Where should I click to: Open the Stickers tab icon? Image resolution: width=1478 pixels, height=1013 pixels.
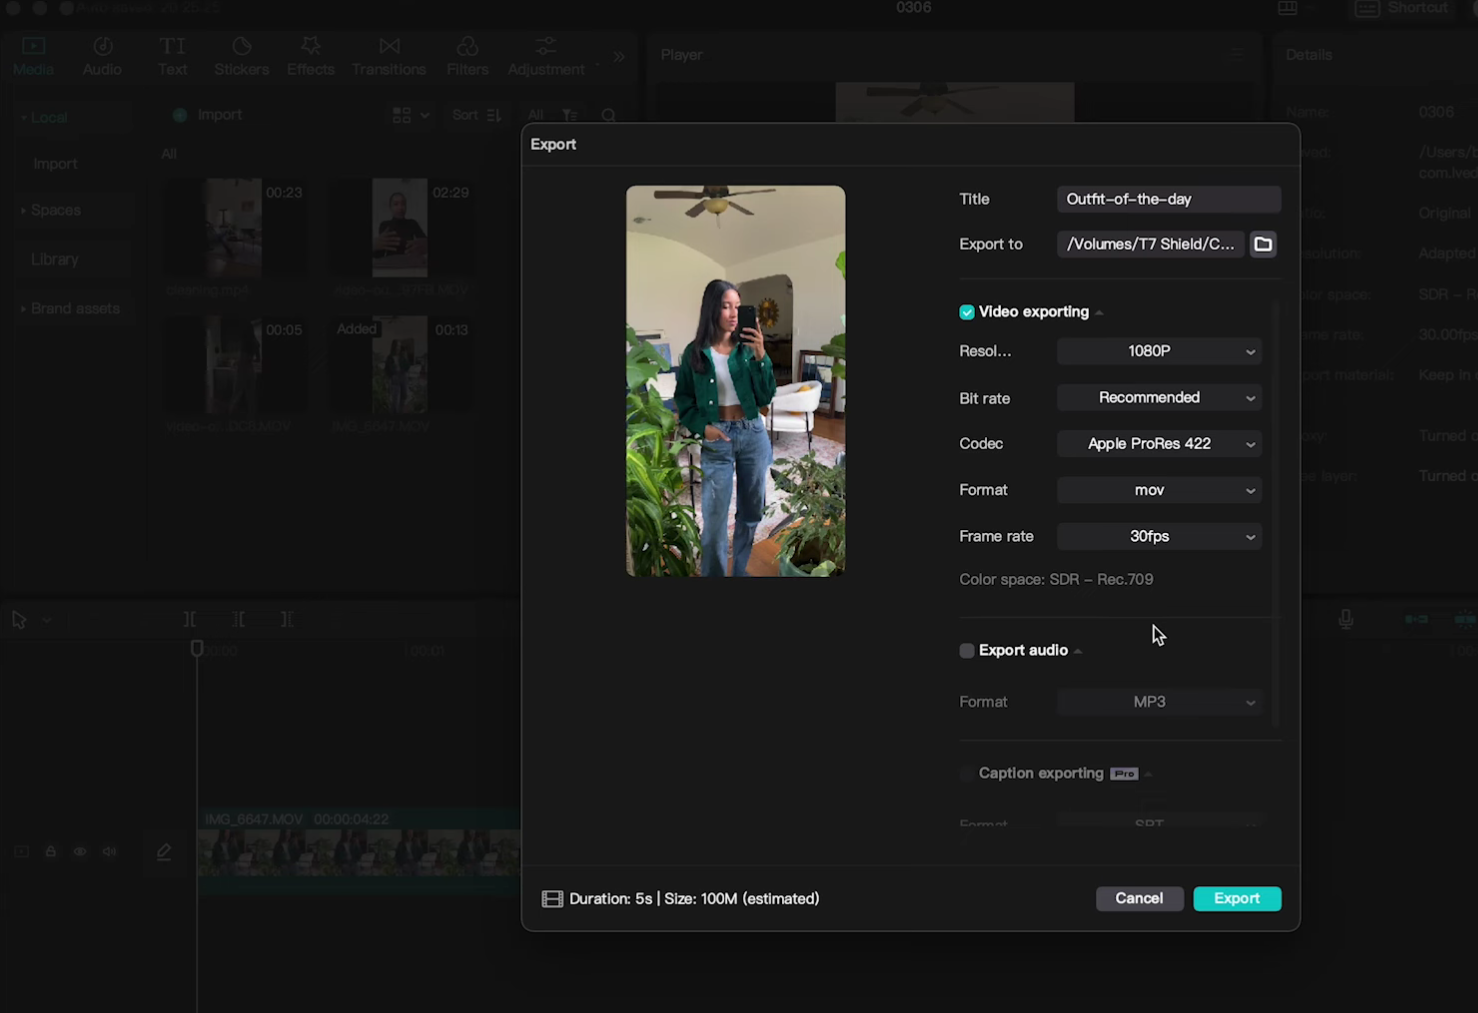click(241, 47)
